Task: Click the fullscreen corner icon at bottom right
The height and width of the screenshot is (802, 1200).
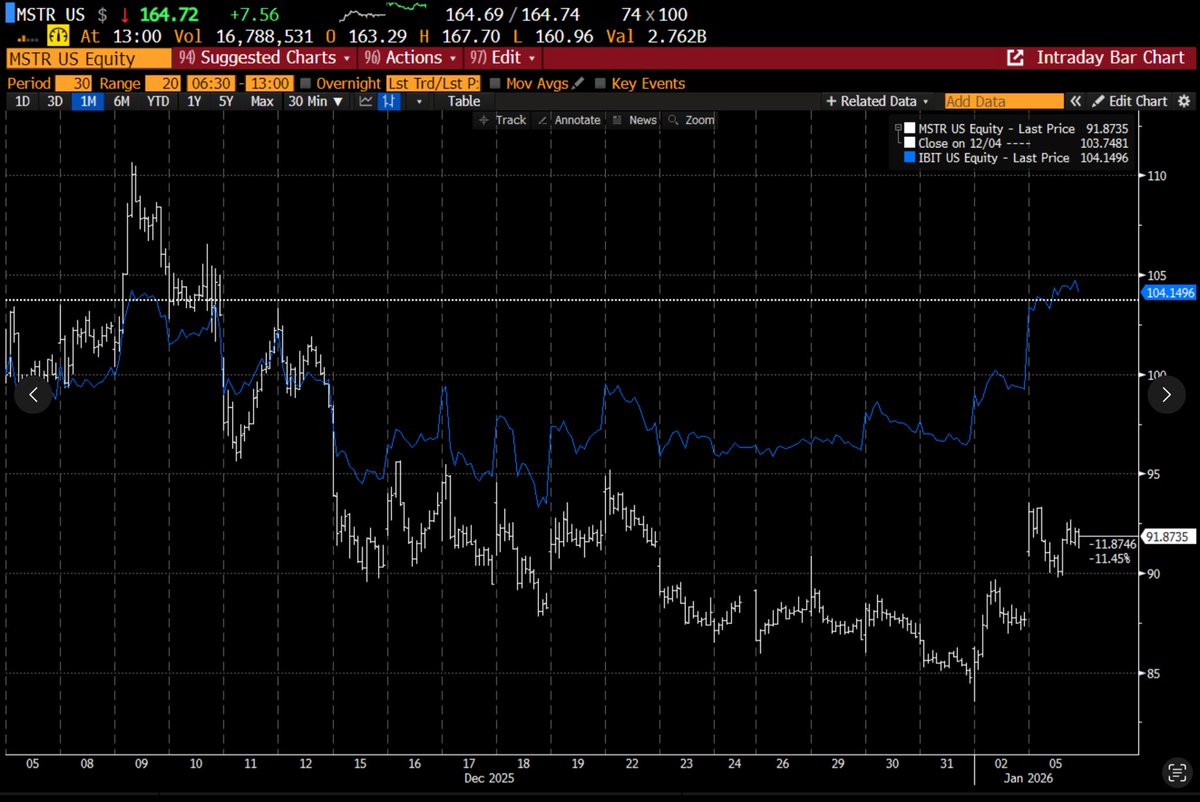Action: [1177, 772]
